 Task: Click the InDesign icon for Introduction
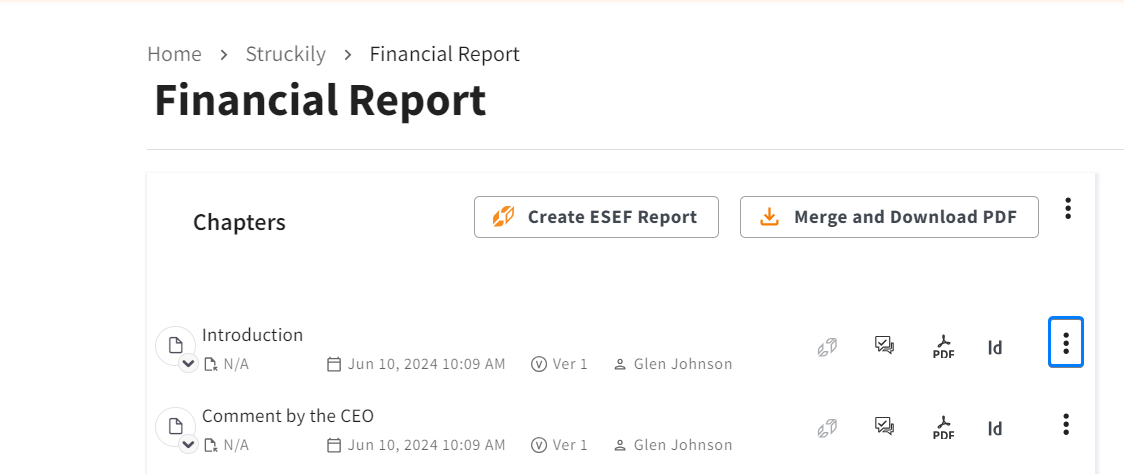tap(995, 348)
